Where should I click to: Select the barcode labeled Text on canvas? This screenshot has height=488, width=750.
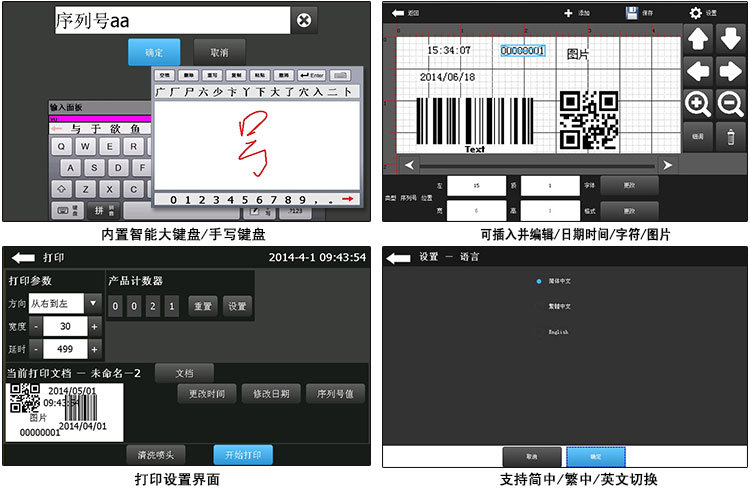[x=474, y=124]
